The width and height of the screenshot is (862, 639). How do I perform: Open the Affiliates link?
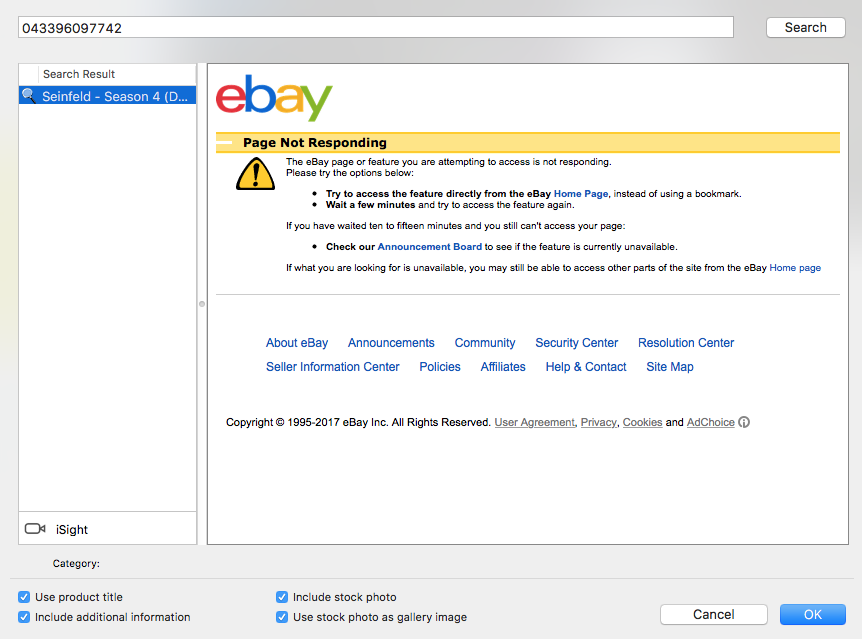pos(503,367)
